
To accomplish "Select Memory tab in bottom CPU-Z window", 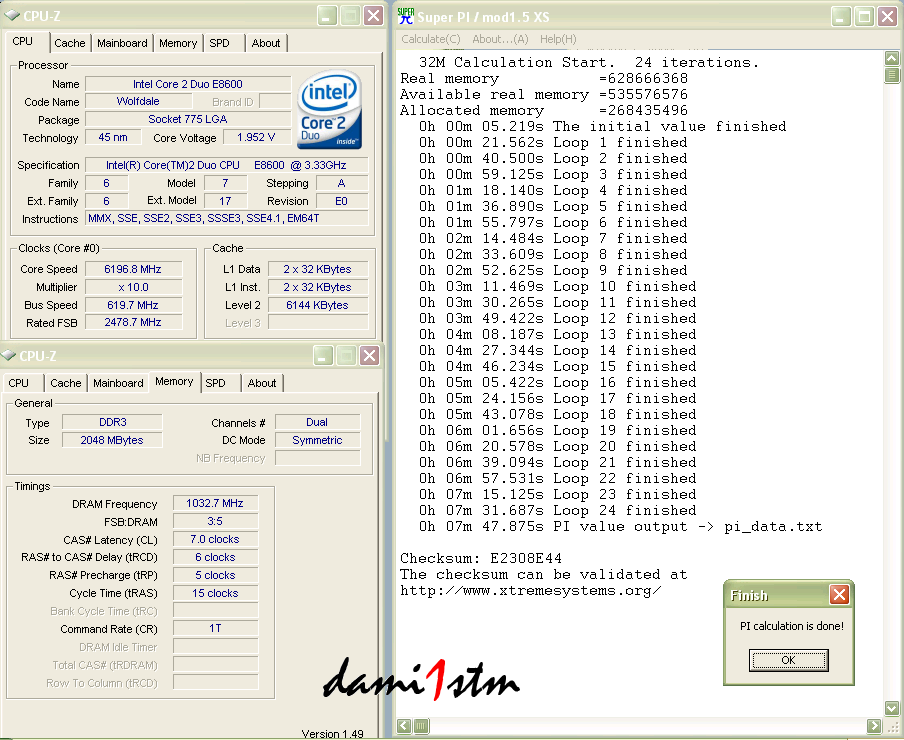I will (x=174, y=382).
